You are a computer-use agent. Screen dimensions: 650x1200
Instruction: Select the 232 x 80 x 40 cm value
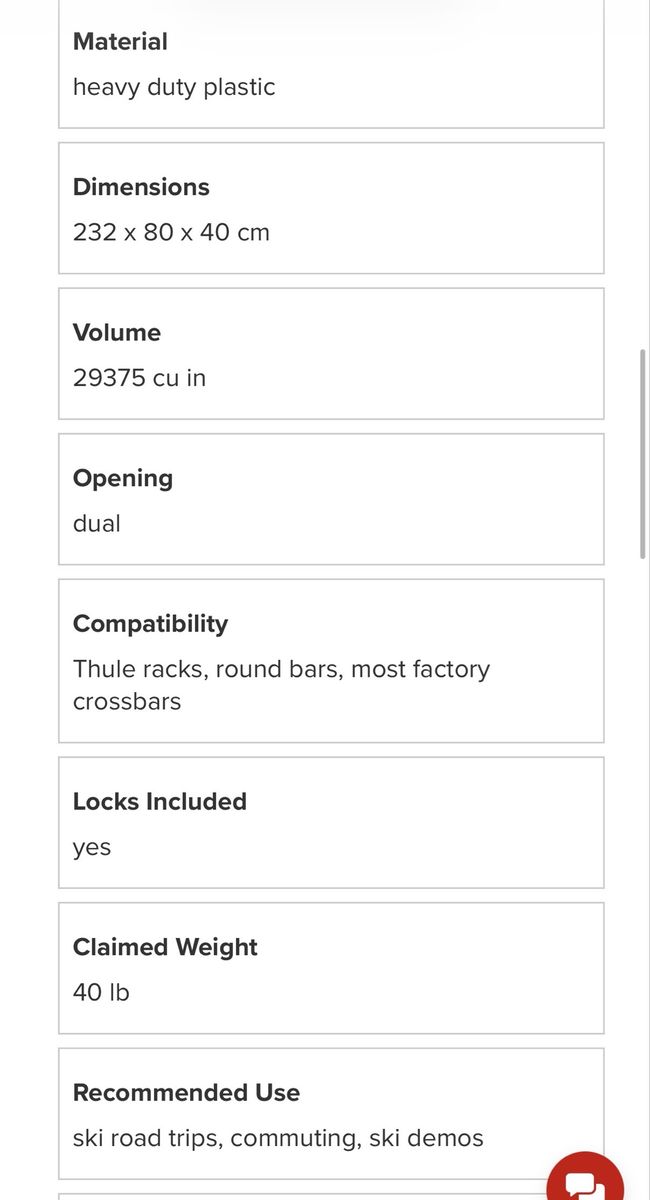point(171,232)
